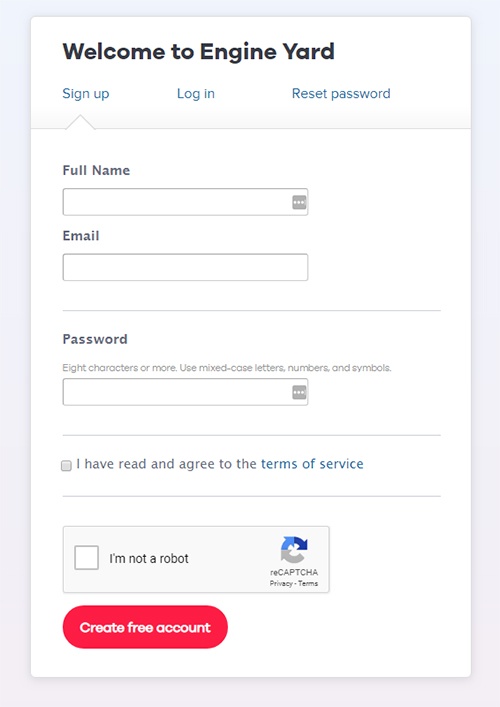Click the Email field label
The width and height of the screenshot is (500, 707).
pos(81,236)
